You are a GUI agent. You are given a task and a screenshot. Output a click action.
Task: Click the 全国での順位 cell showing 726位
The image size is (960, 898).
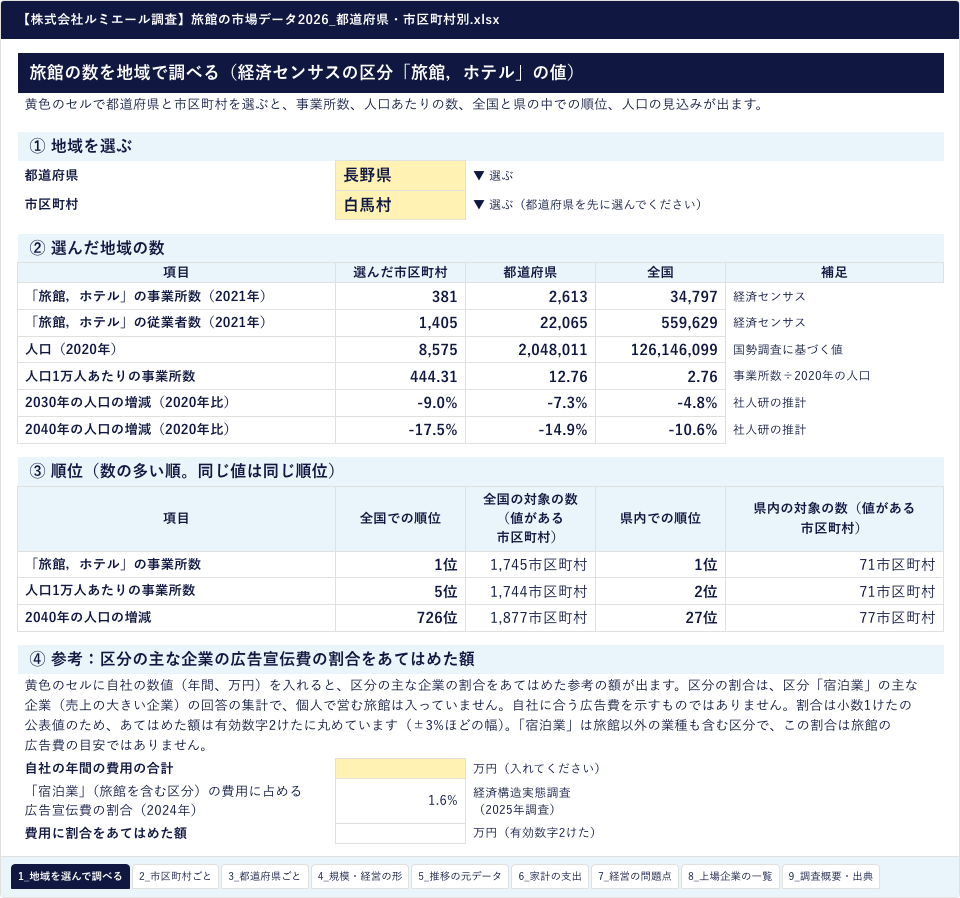point(400,618)
